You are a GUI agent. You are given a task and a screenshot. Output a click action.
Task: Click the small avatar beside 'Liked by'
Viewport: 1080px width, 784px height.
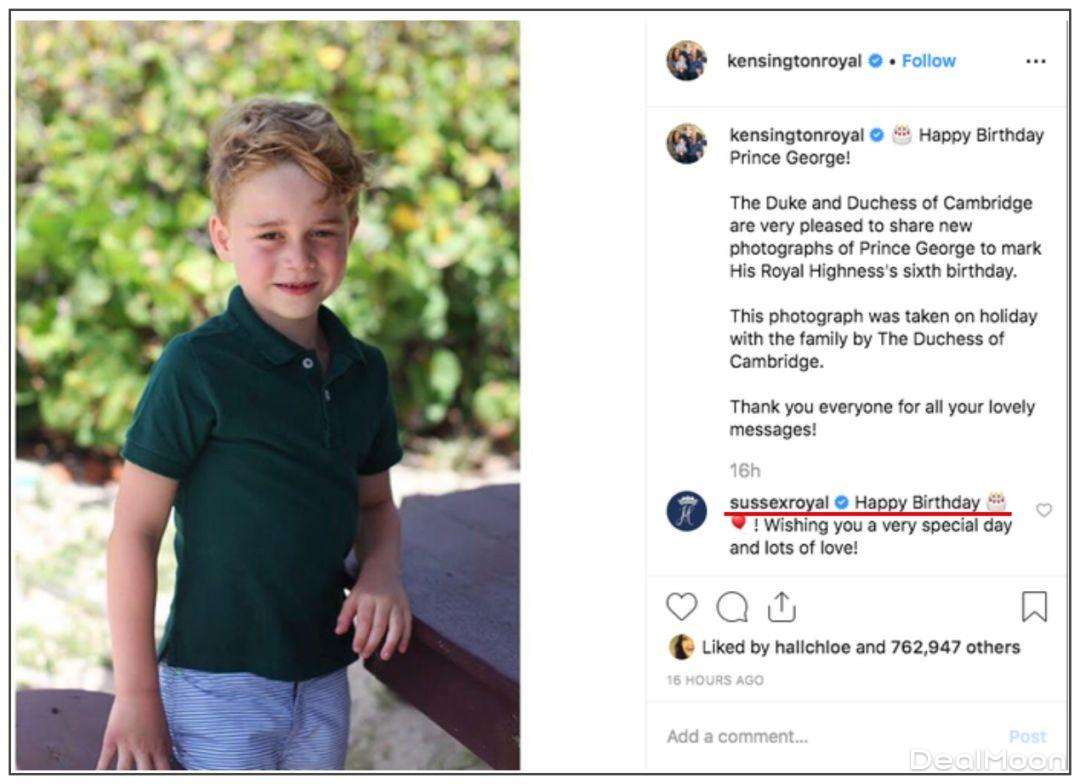681,647
